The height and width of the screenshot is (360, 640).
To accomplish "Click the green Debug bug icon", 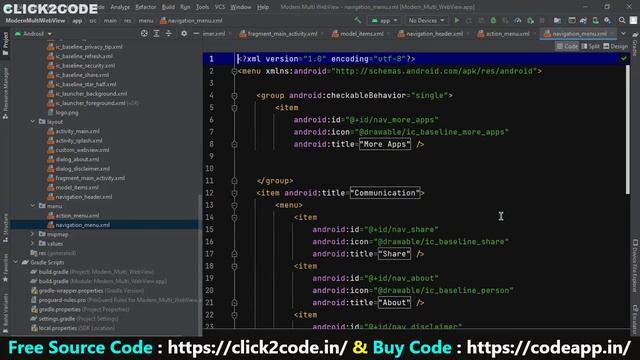I will [x=493, y=20].
